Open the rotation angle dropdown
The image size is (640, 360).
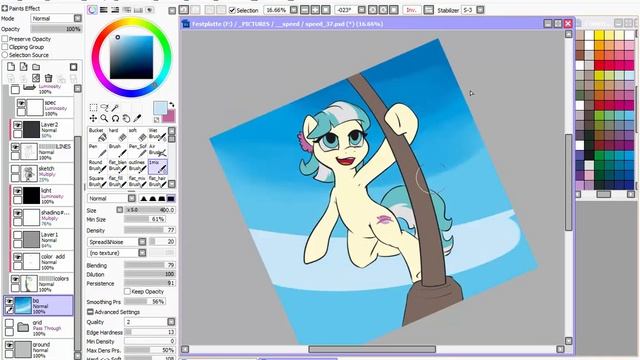coord(362,10)
